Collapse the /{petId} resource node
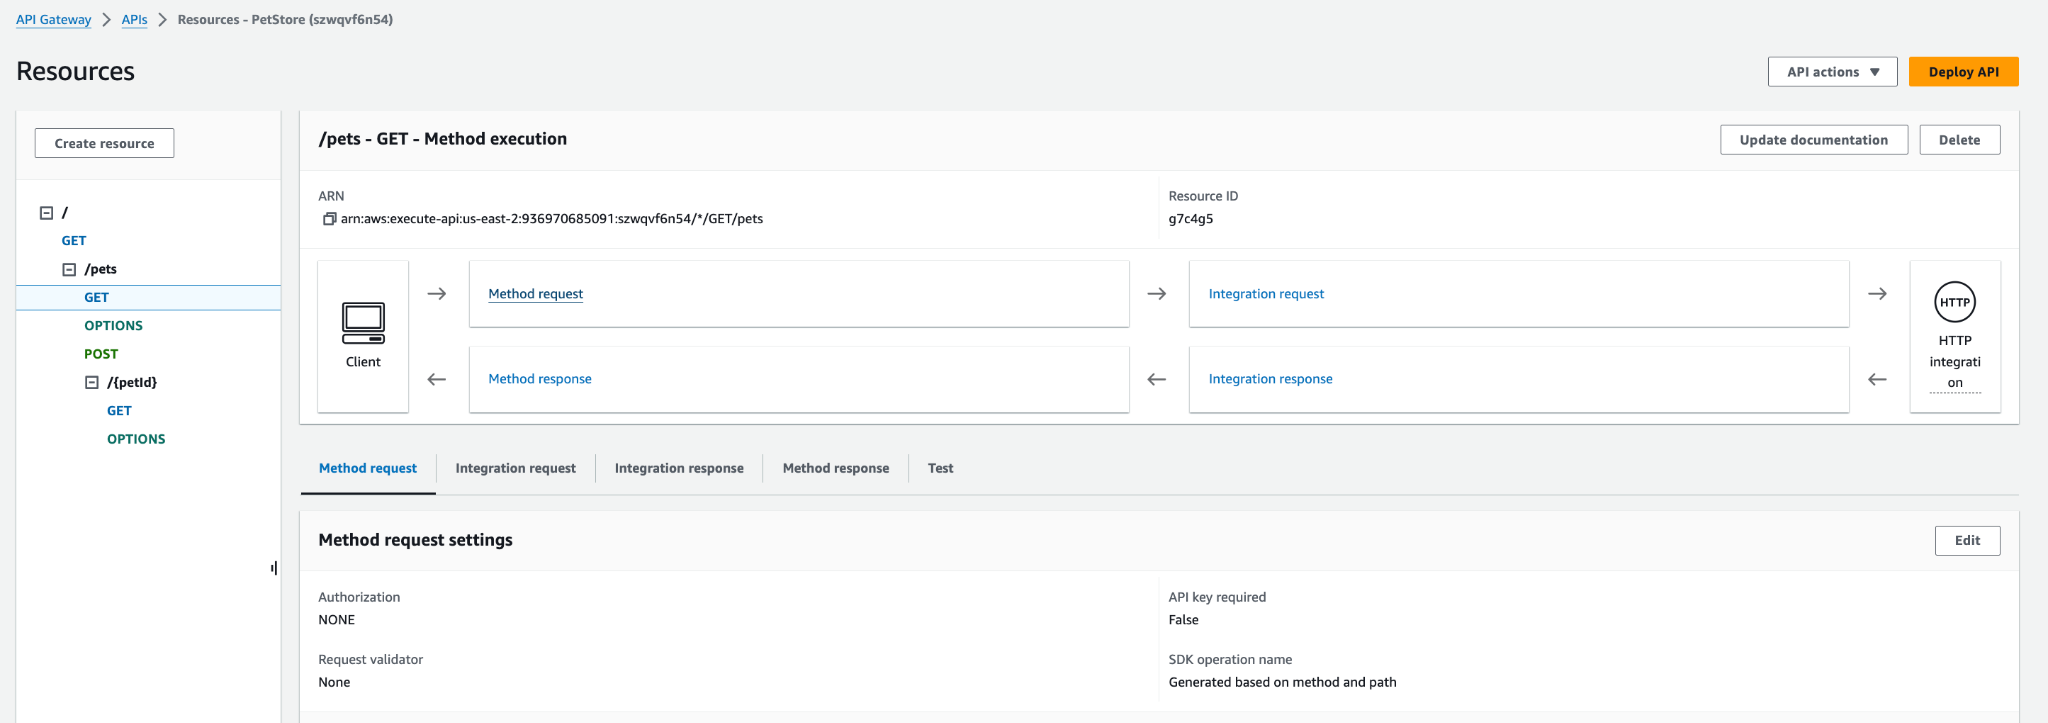Viewport: 2048px width, 723px height. pyautogui.click(x=92, y=382)
